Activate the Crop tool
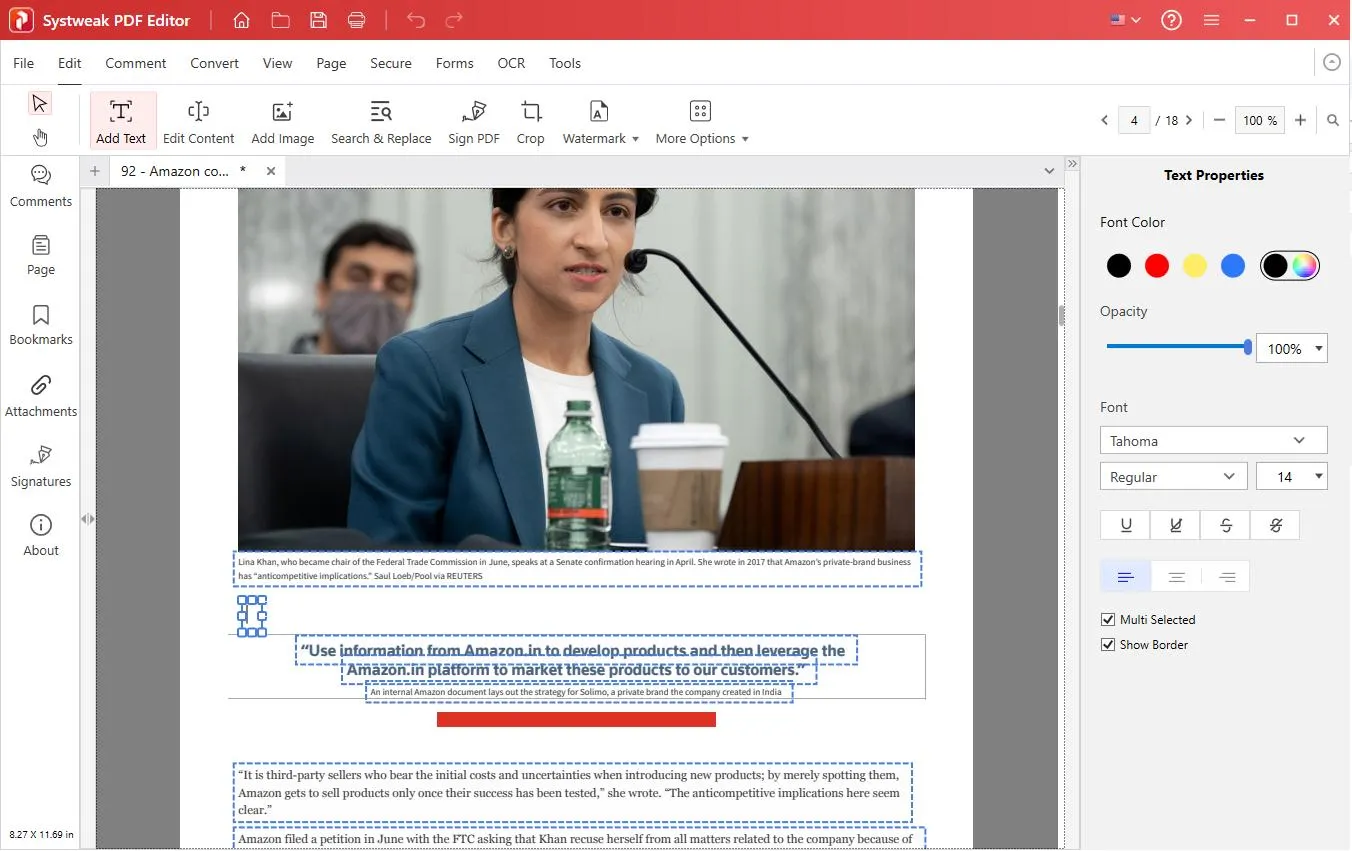 point(530,122)
